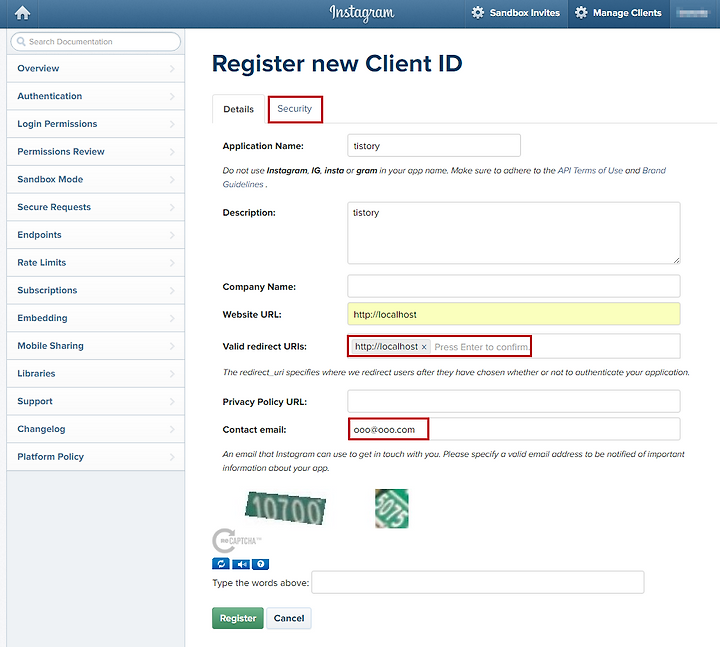Screen dimensions: 720x647
Task: Open Libraries documentation section
Action: click(x=96, y=373)
